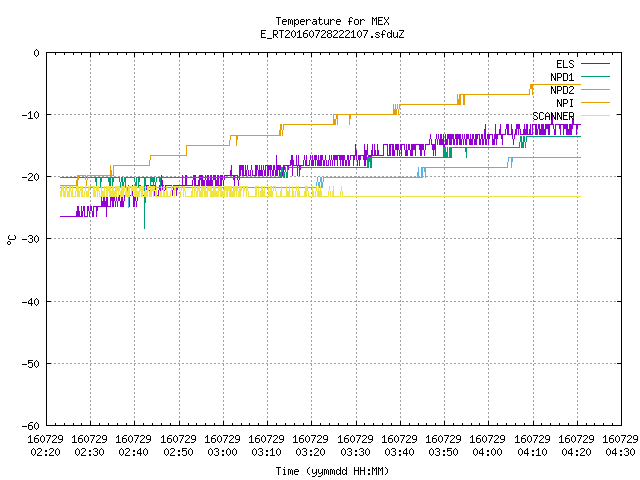This screenshot has width=640, height=480.
Task: Click the x-axis tick label 03:00
Action: point(222,452)
